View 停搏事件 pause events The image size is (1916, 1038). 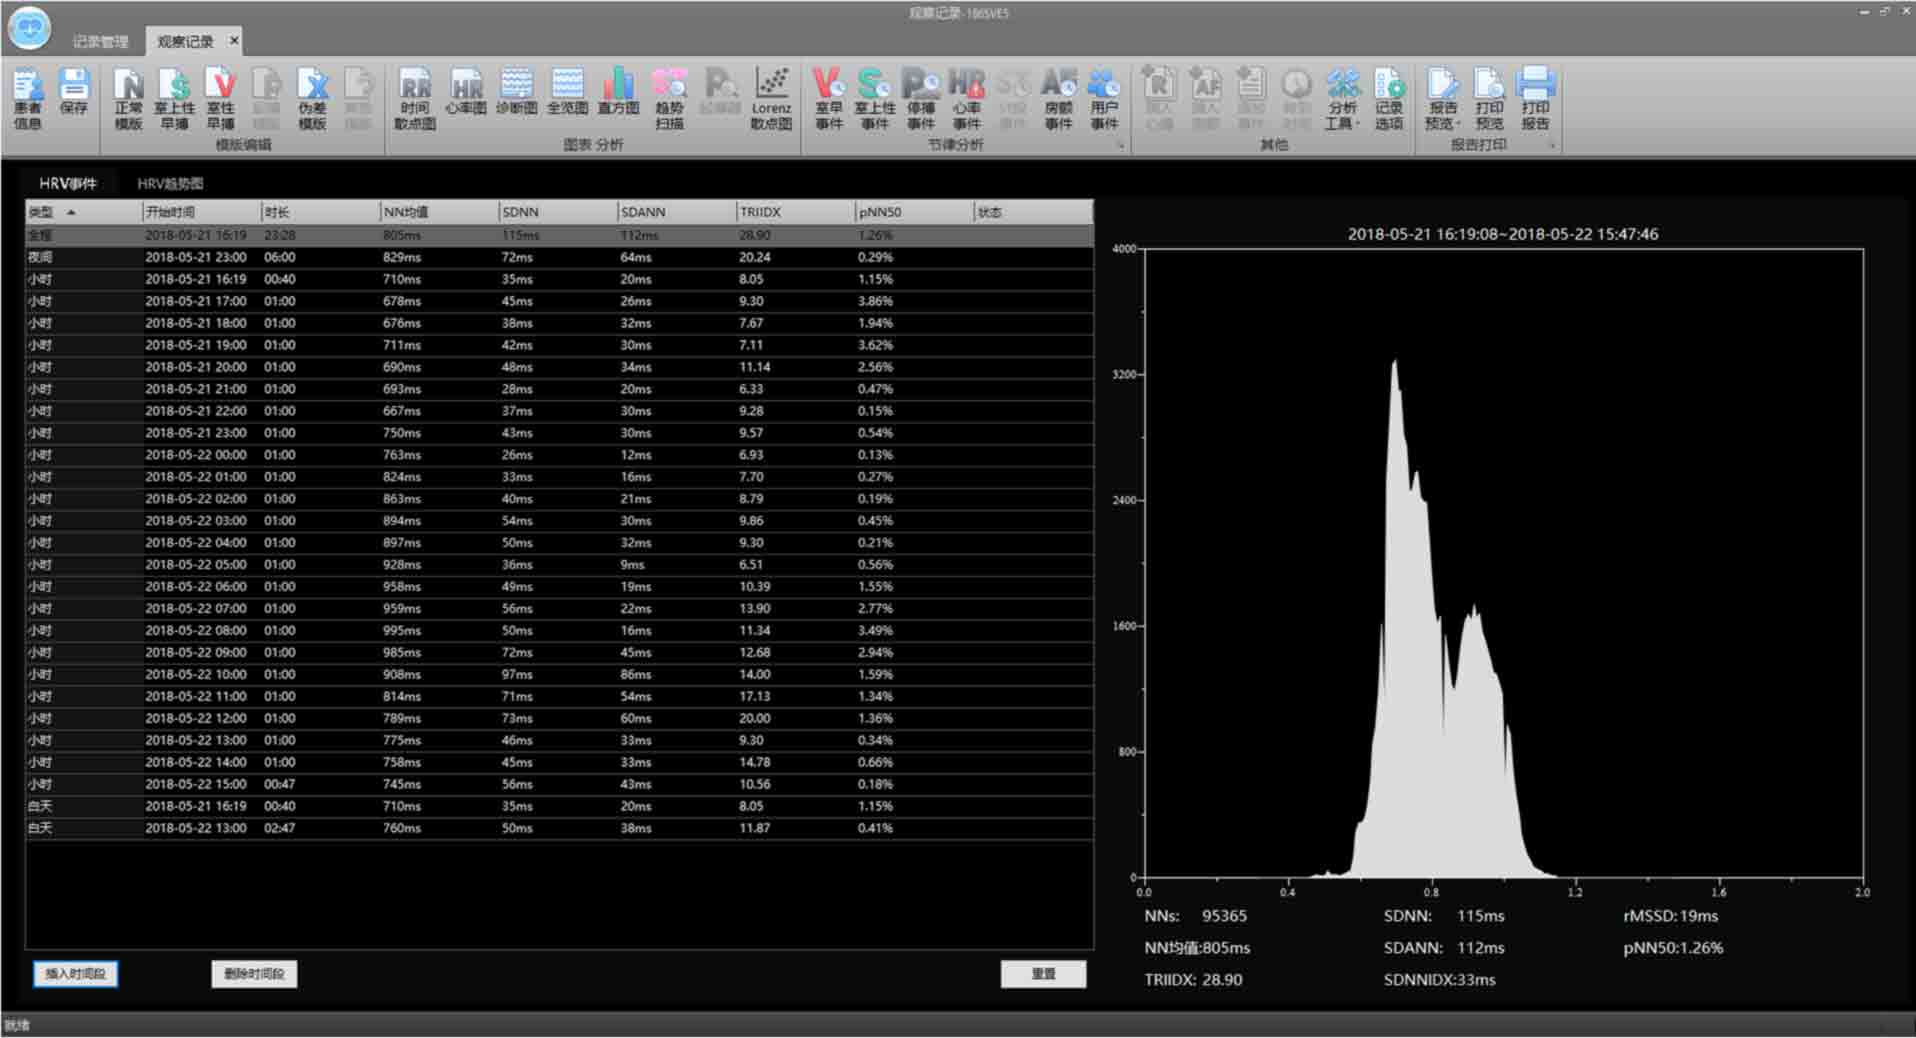(921, 98)
